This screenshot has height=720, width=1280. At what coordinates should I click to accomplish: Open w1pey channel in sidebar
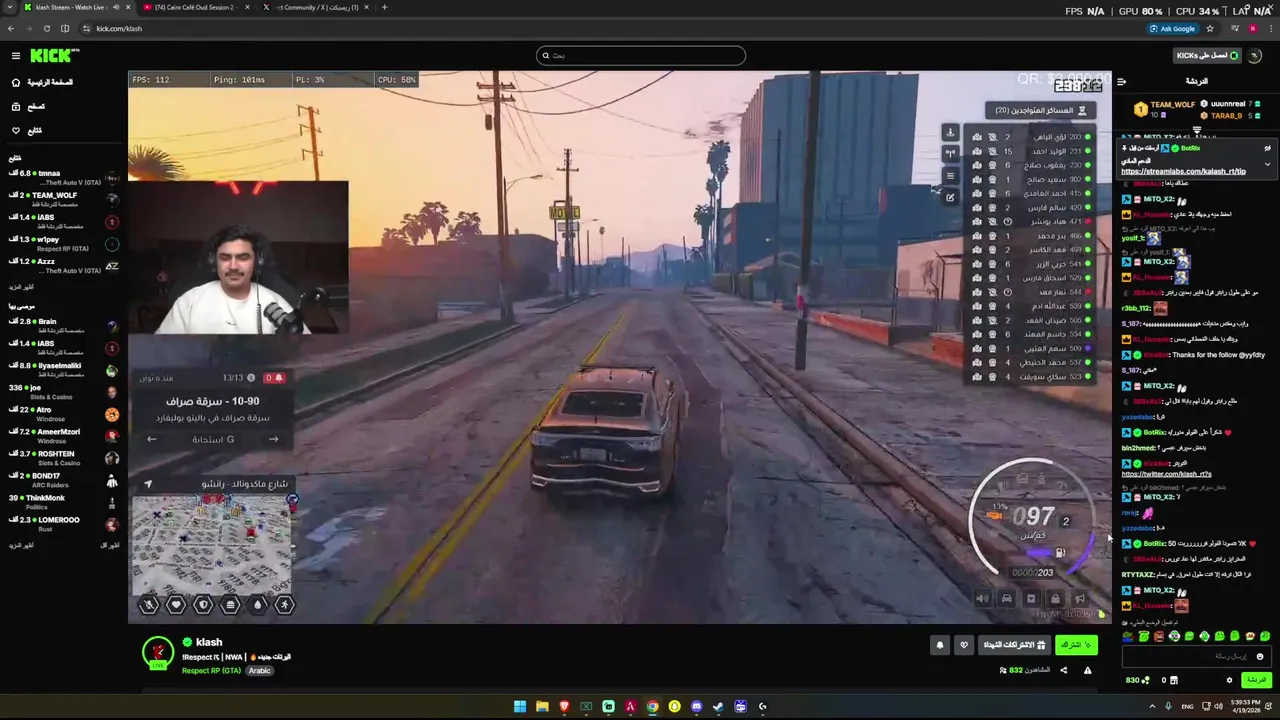62,244
